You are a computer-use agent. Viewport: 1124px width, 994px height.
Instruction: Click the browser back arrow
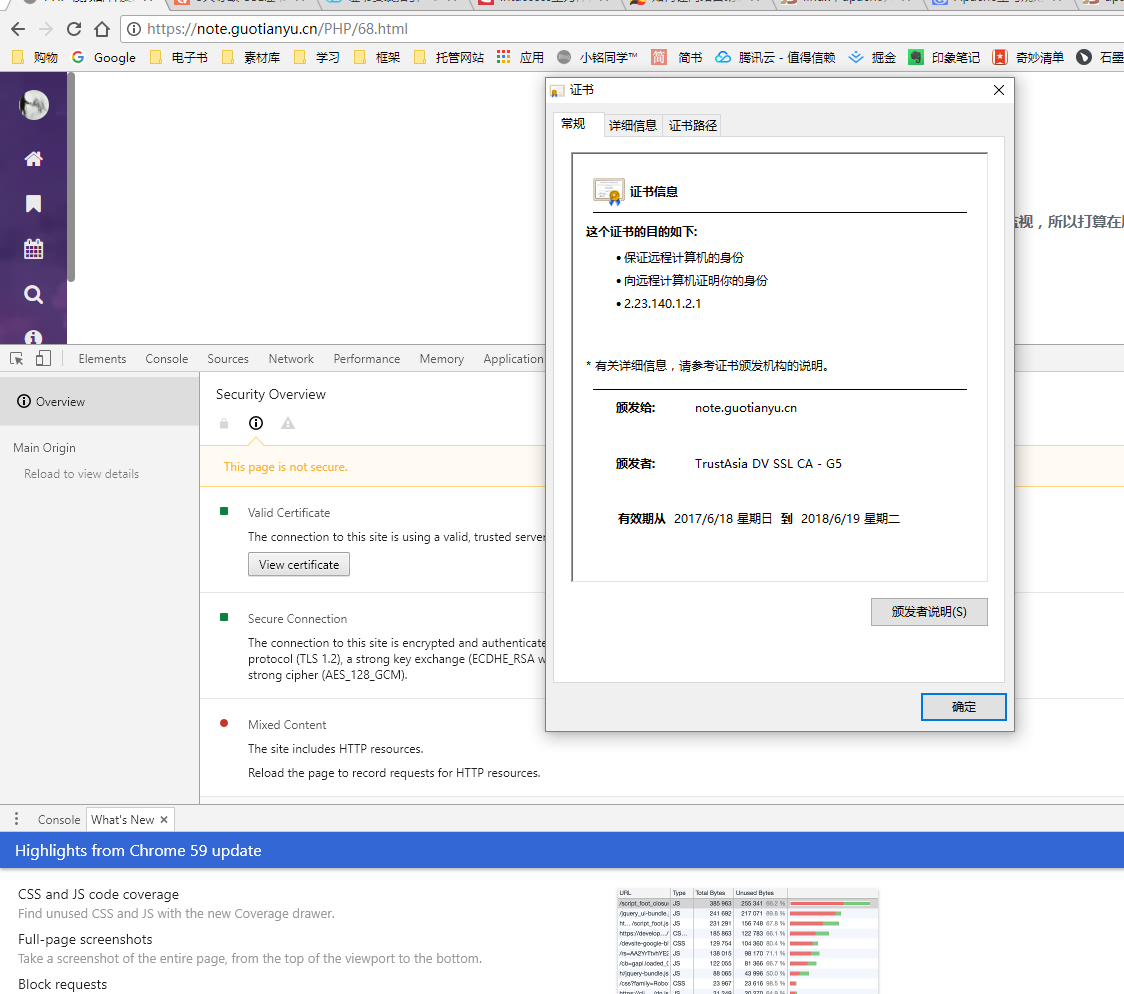tap(18, 29)
